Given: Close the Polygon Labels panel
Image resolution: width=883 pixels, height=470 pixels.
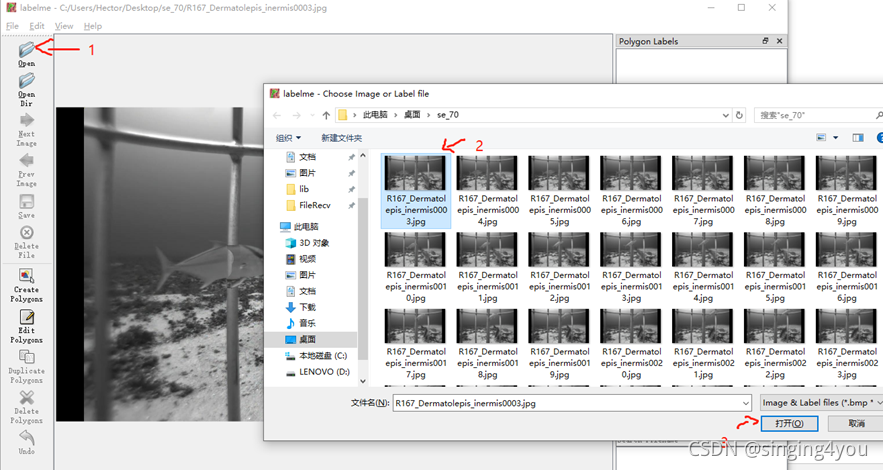Looking at the screenshot, I should click(779, 41).
